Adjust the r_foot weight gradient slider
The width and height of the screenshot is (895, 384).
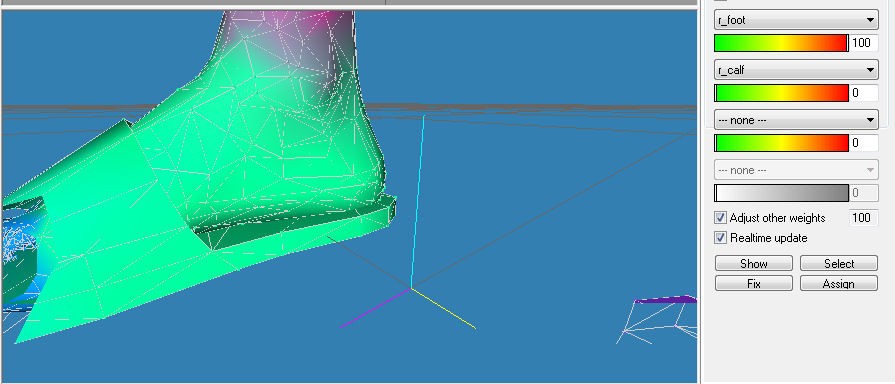coord(781,43)
